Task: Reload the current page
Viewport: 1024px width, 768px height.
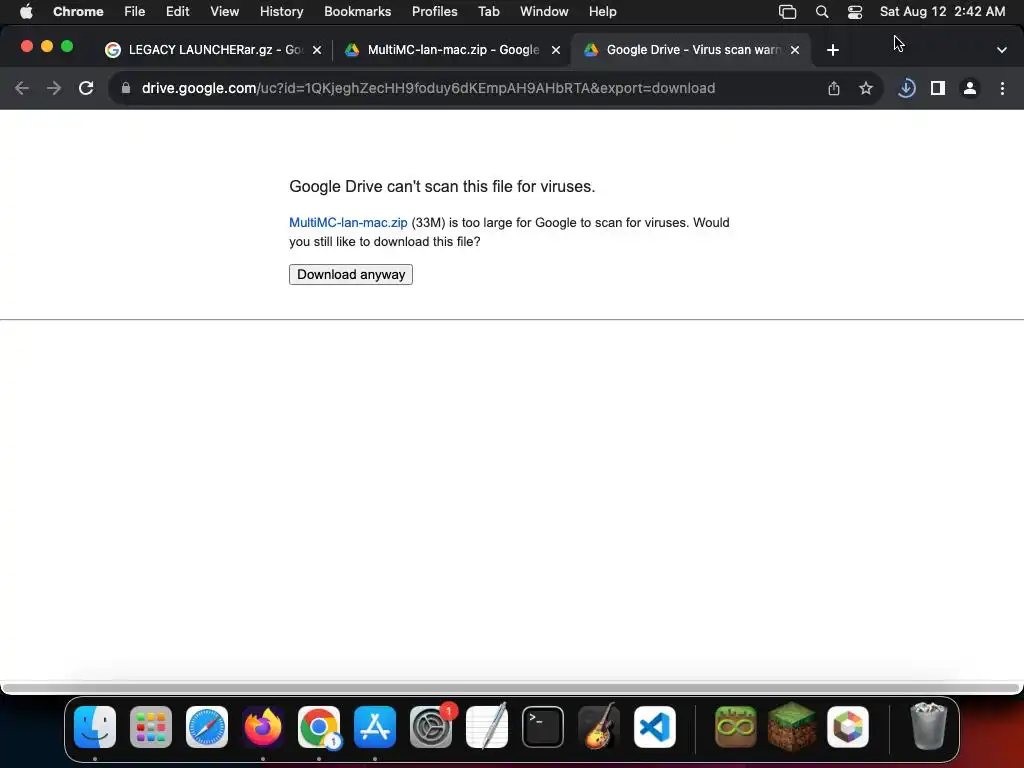Action: (x=86, y=88)
